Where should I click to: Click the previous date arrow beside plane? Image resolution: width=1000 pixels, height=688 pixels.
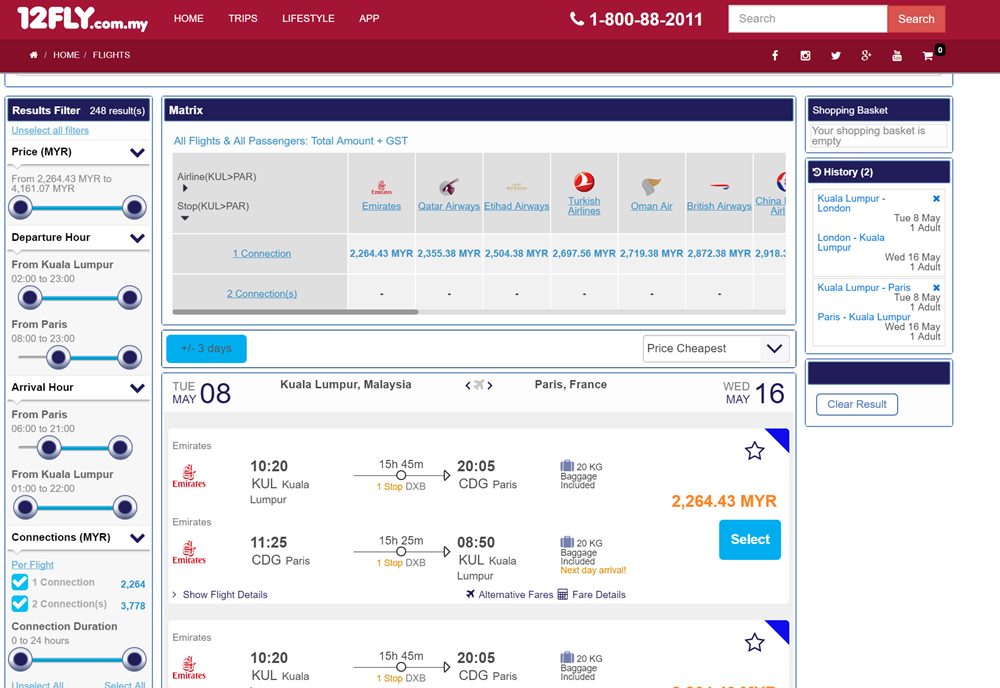tap(467, 385)
